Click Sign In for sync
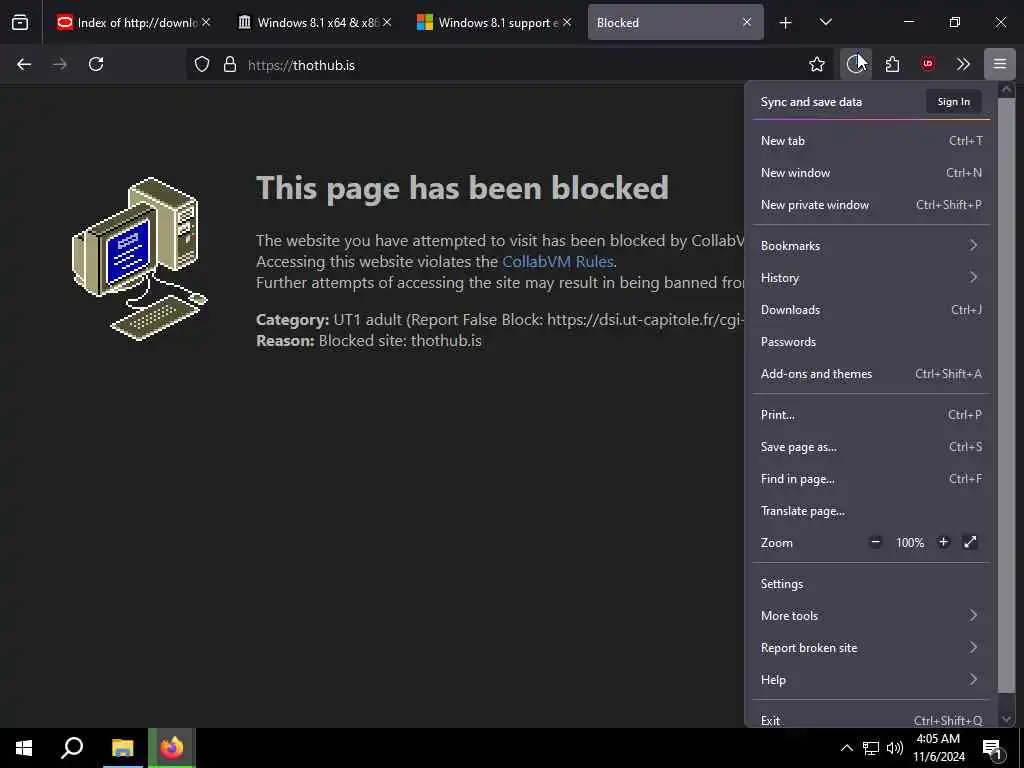This screenshot has width=1024, height=768. [x=953, y=101]
